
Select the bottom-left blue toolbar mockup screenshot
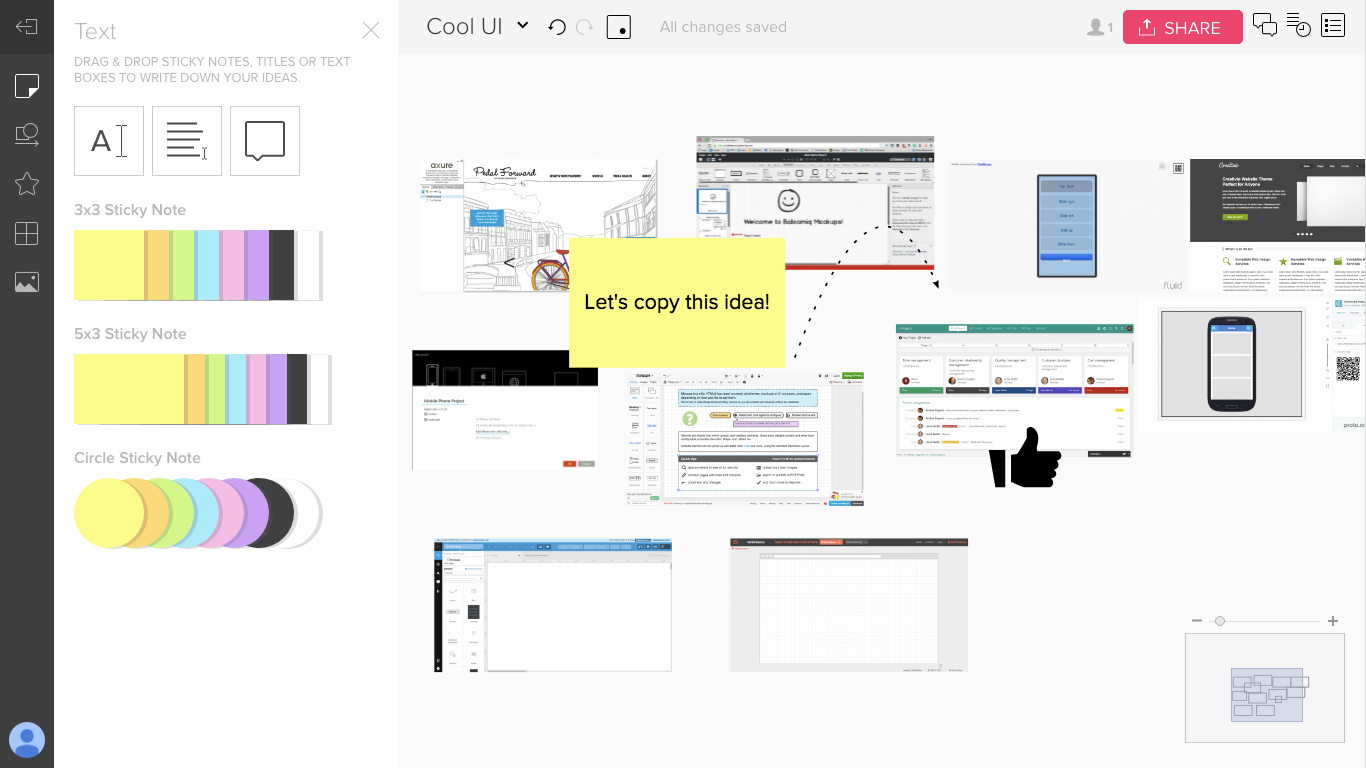[553, 605]
